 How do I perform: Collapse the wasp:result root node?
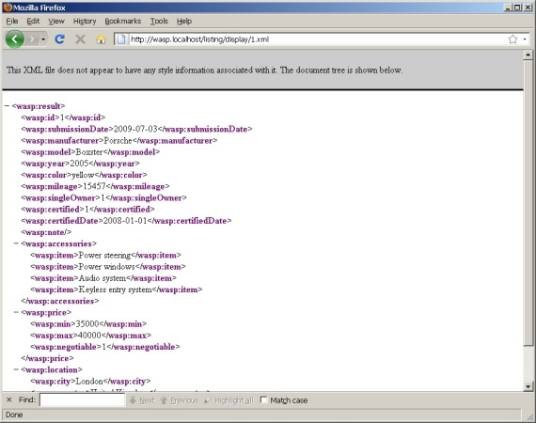coord(7,106)
